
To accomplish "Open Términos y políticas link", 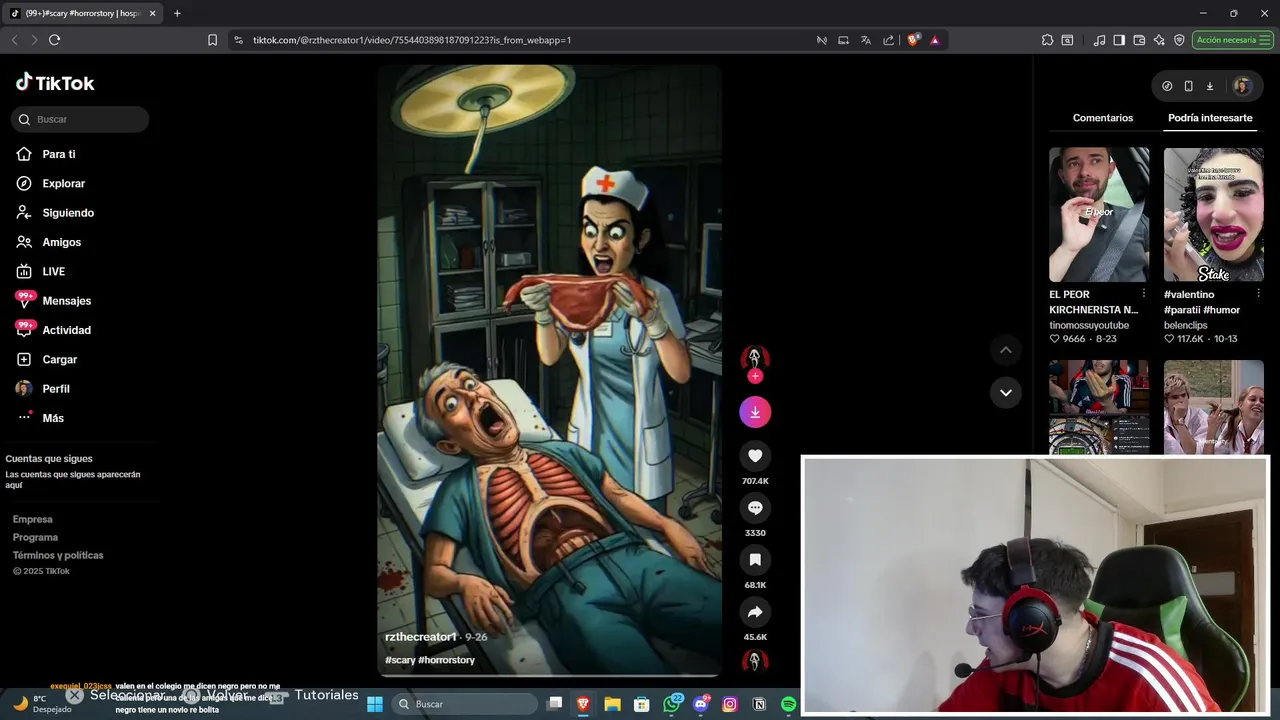I will (58, 555).
